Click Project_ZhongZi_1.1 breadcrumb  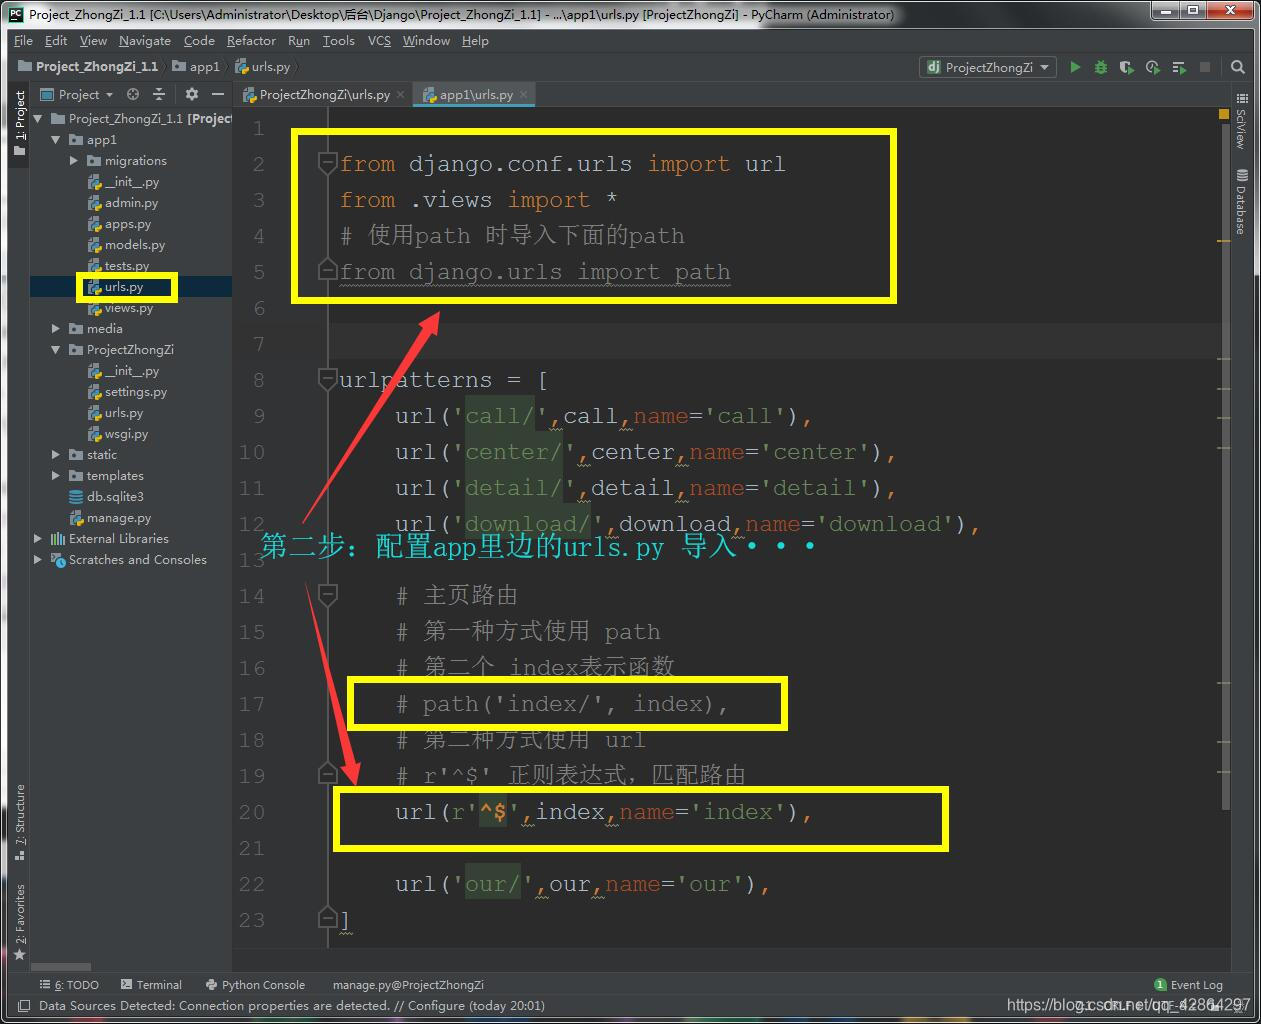point(88,67)
